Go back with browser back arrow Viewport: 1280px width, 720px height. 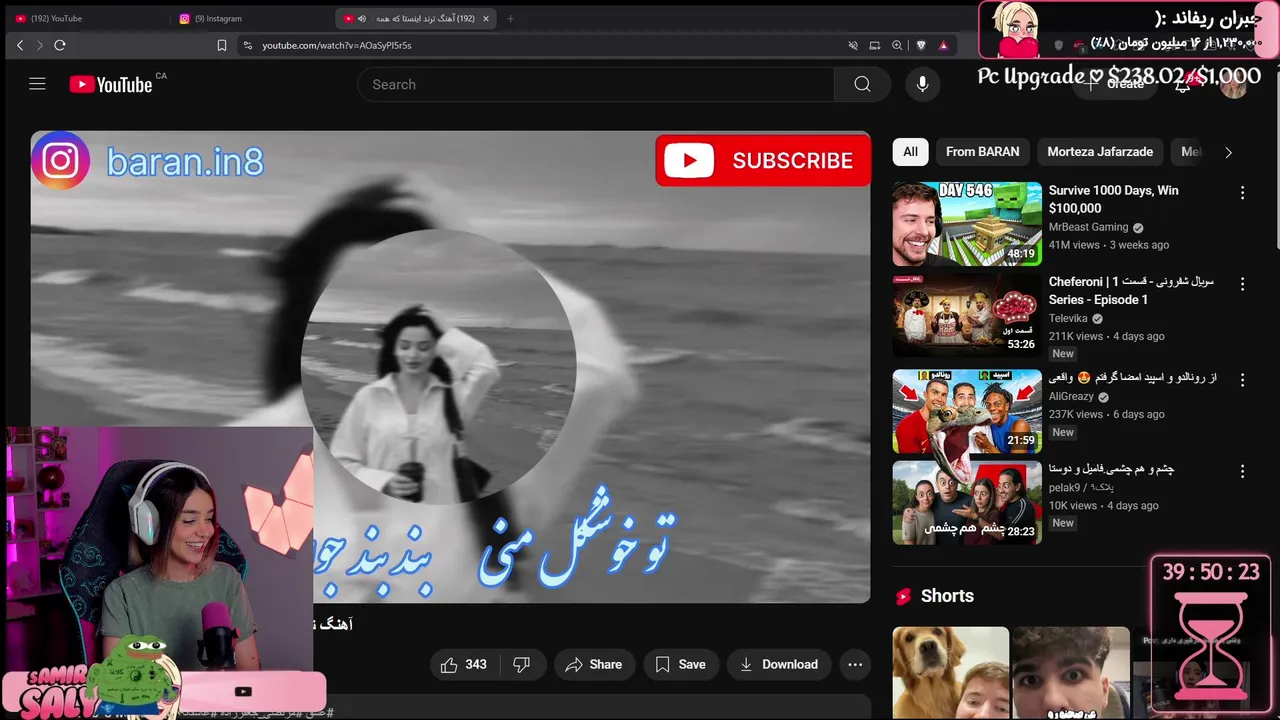tap(20, 45)
